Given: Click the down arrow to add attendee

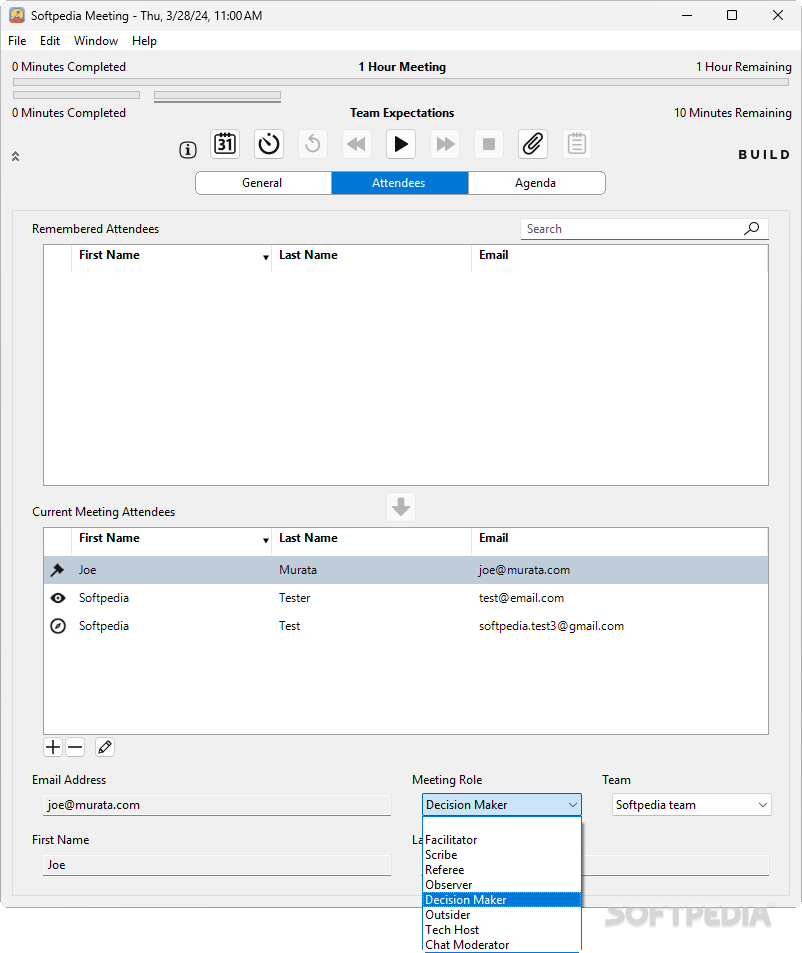Looking at the screenshot, I should [401, 506].
